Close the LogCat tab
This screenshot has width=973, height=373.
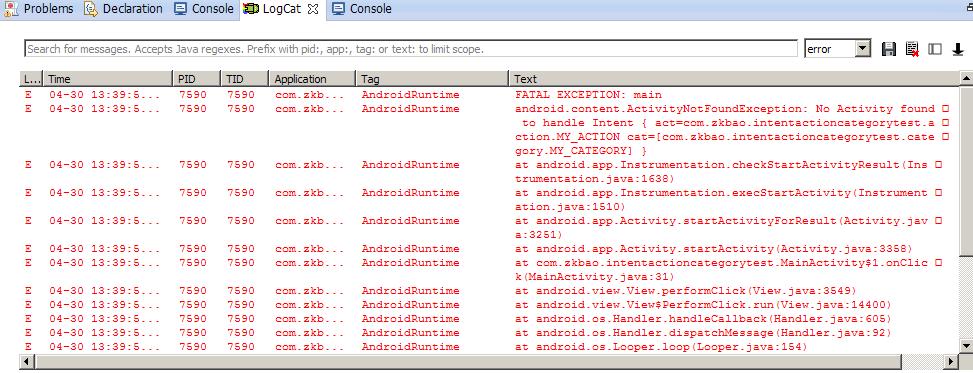tap(313, 9)
